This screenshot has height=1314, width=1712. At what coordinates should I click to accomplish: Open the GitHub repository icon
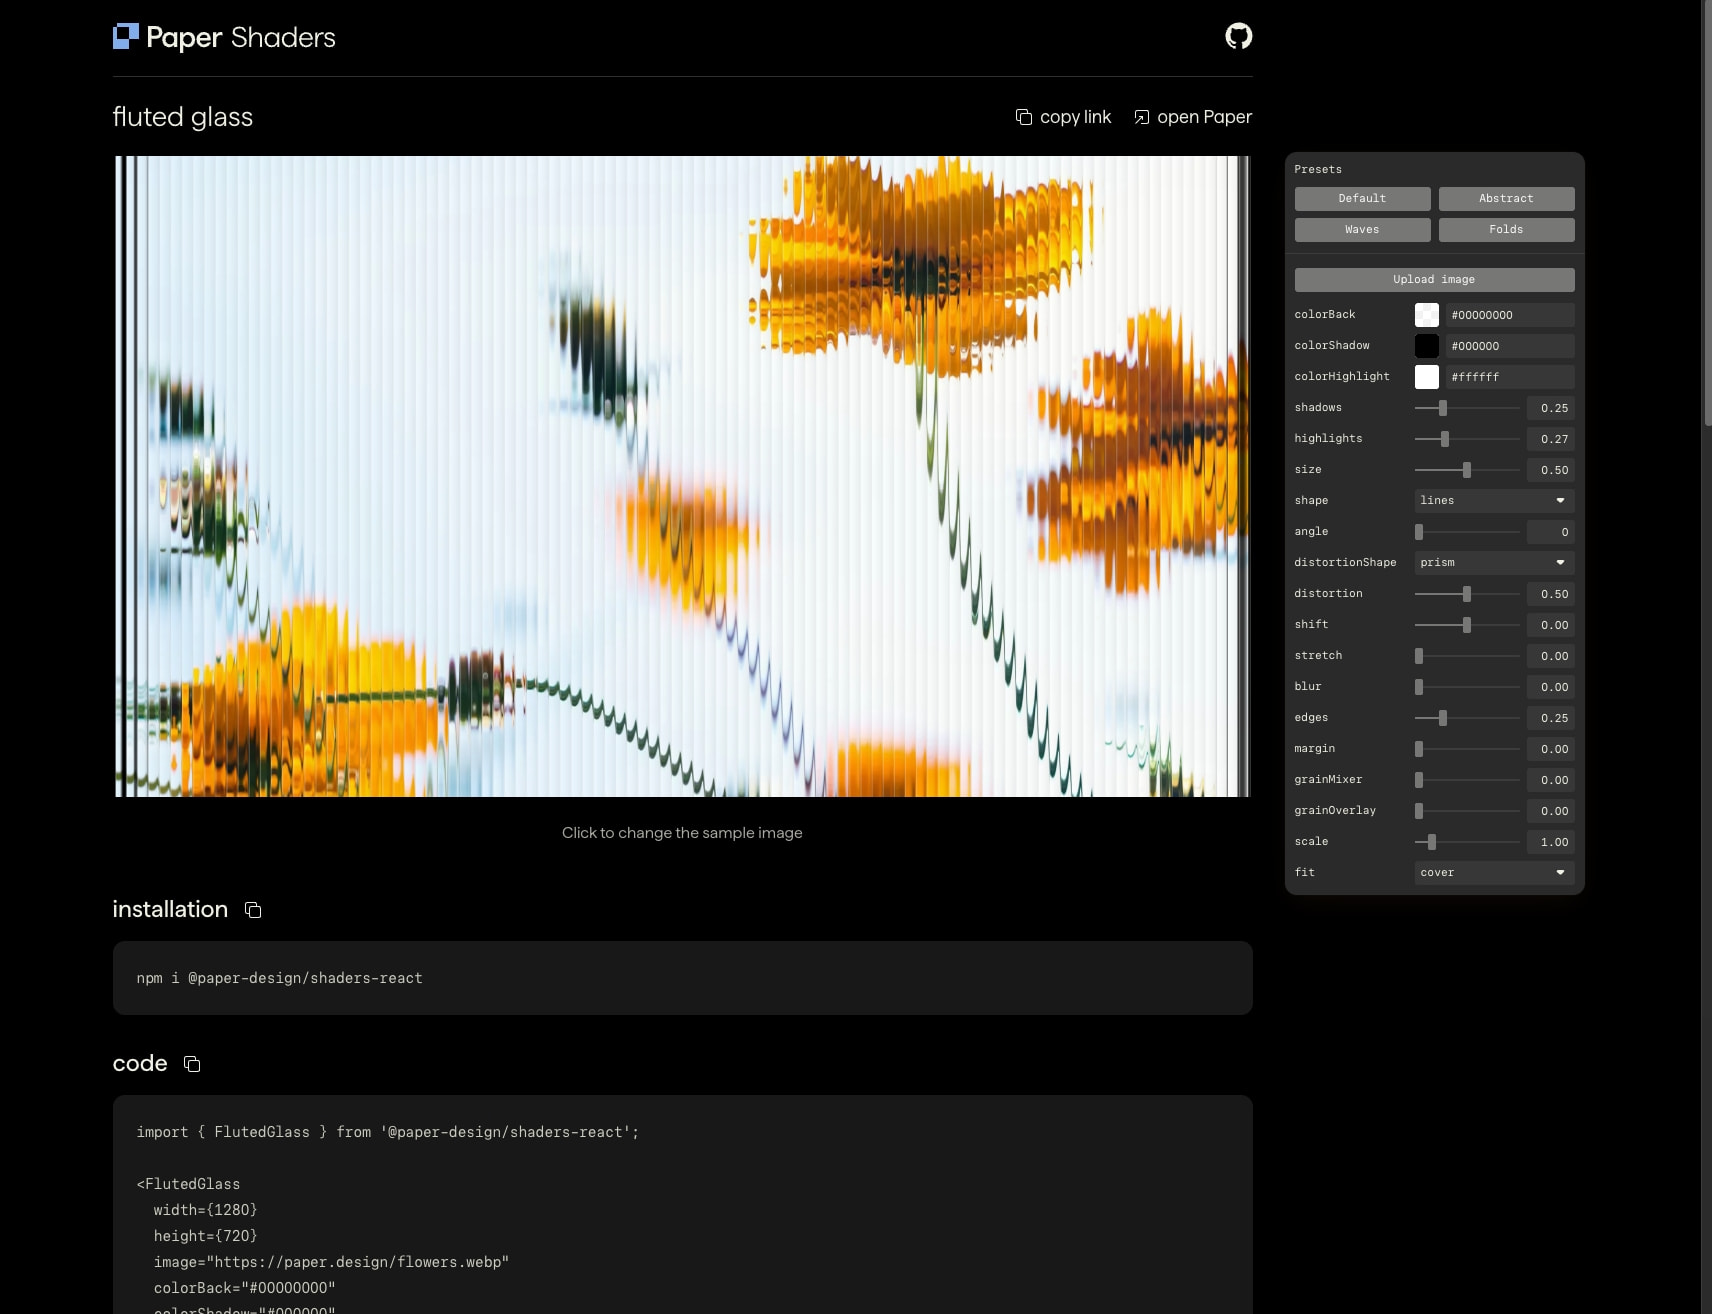coord(1238,36)
